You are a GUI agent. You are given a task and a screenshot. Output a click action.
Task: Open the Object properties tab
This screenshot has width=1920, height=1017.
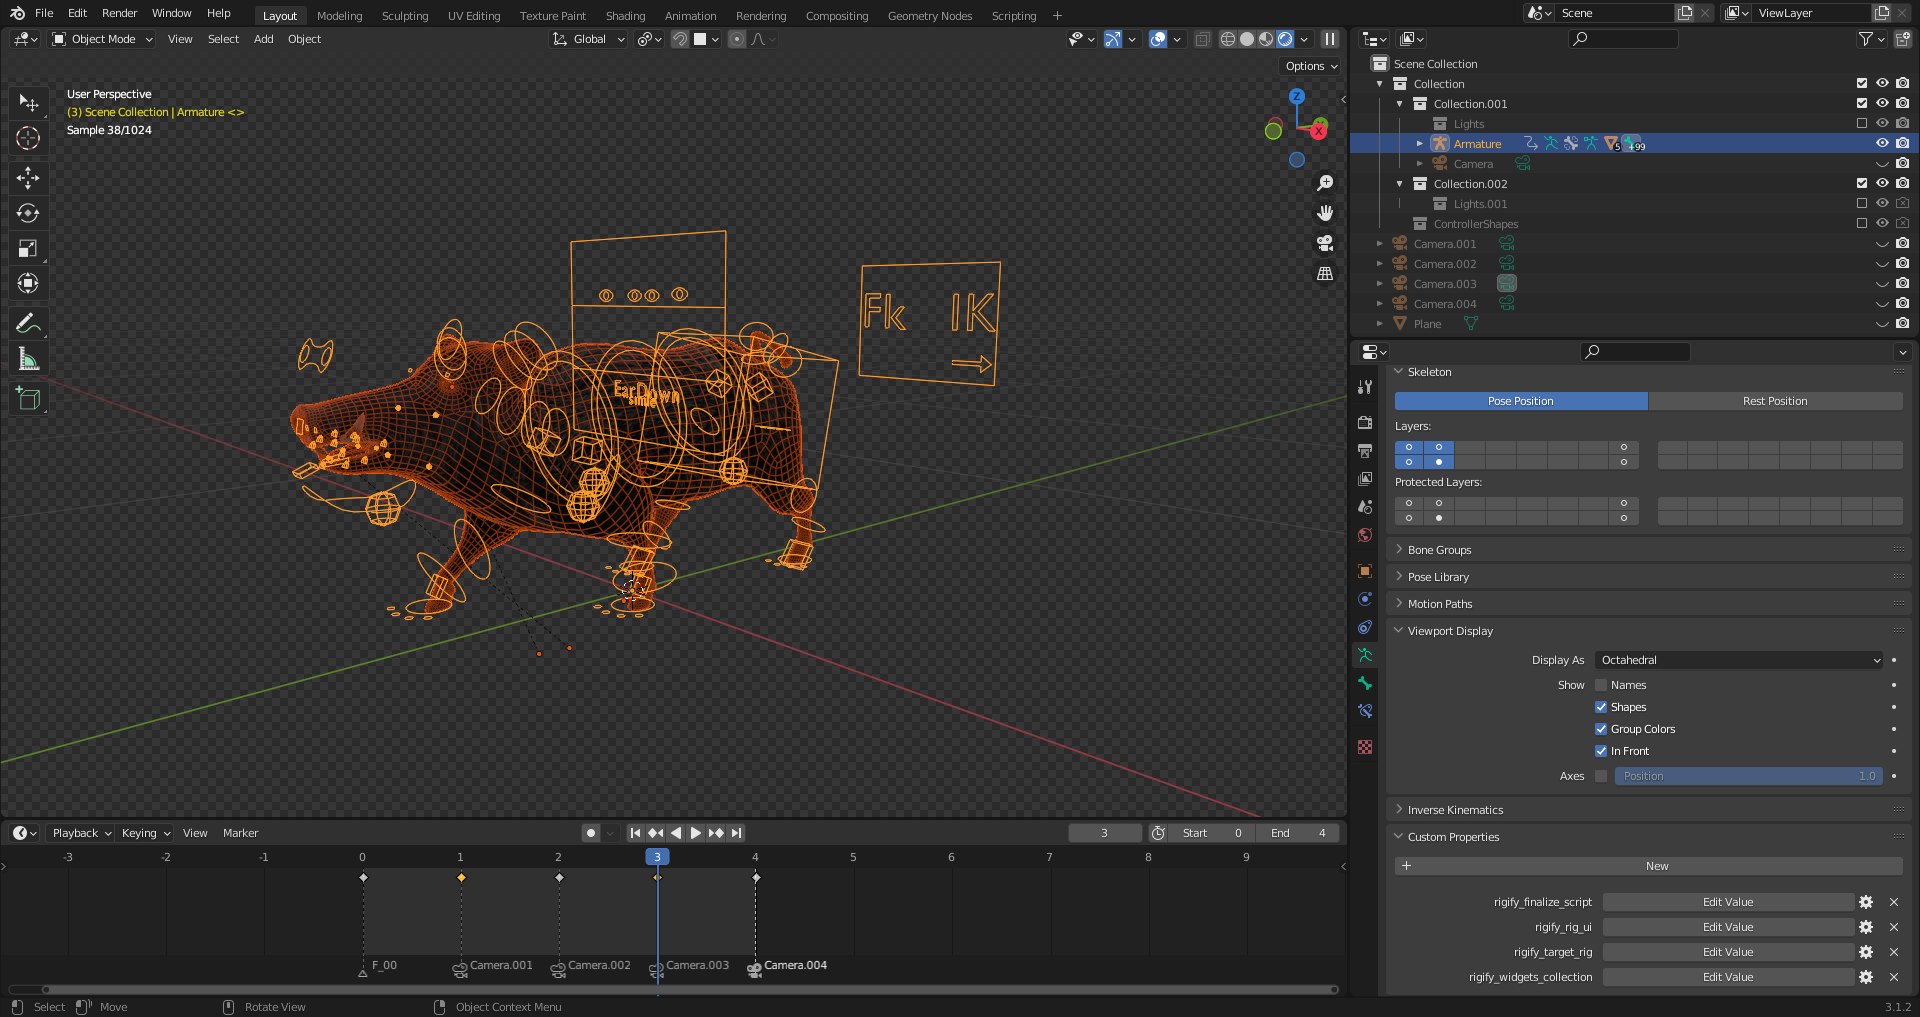pyautogui.click(x=1365, y=571)
